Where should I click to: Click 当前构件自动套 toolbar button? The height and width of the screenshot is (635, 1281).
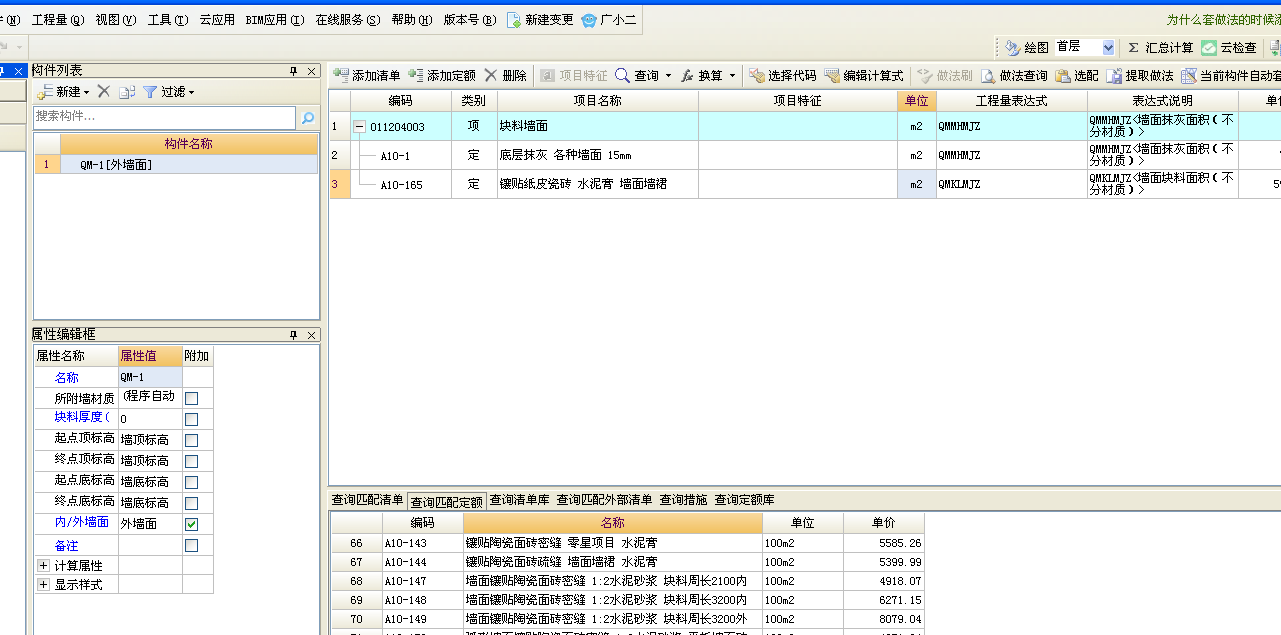pyautogui.click(x=1231, y=75)
